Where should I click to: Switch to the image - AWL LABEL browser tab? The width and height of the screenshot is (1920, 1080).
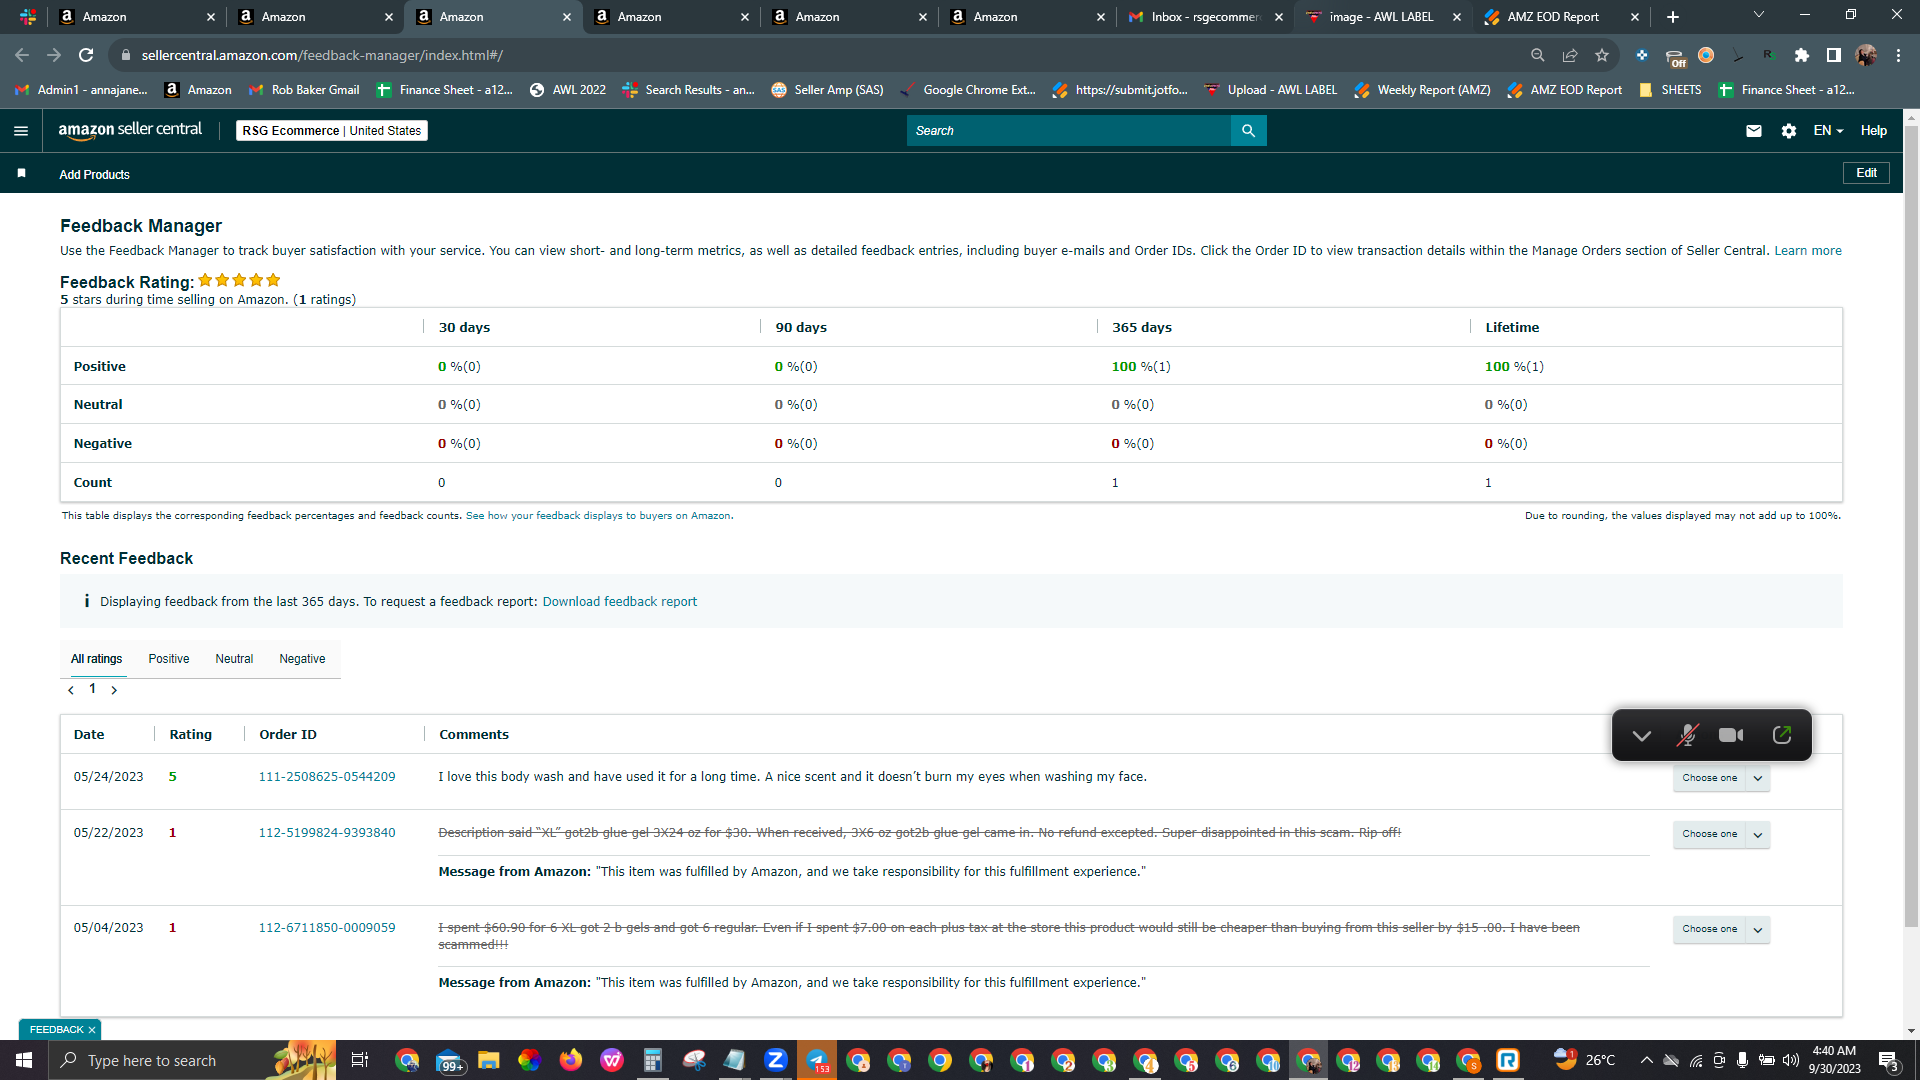pos(1382,17)
